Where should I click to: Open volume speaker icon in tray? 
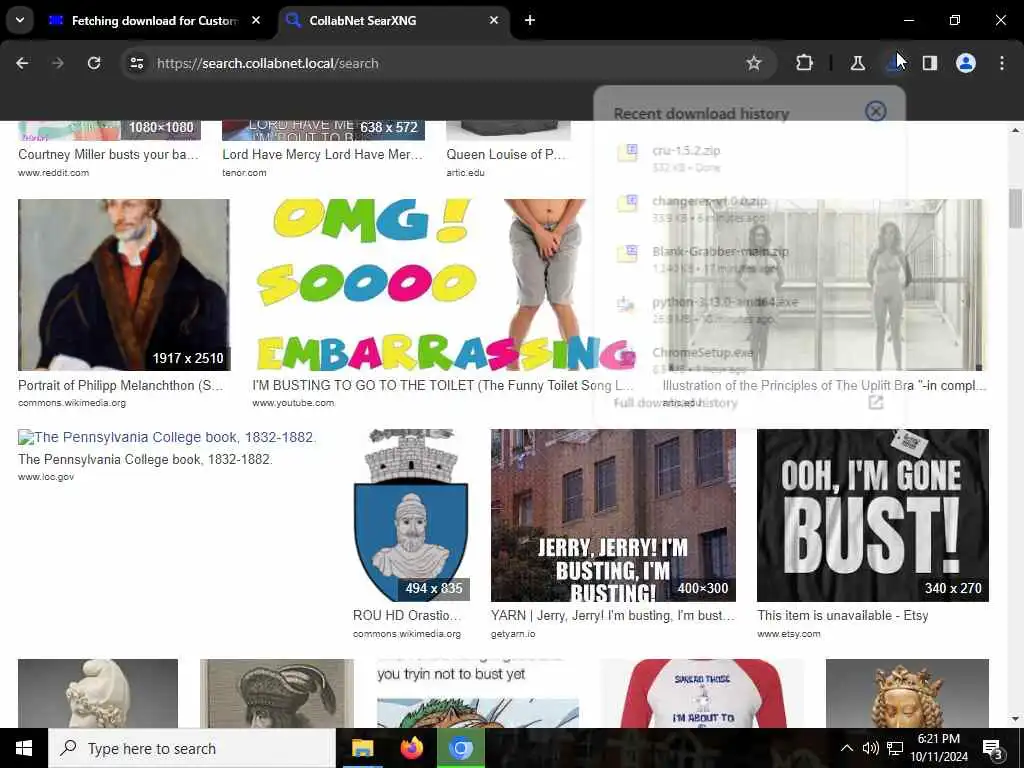point(871,748)
